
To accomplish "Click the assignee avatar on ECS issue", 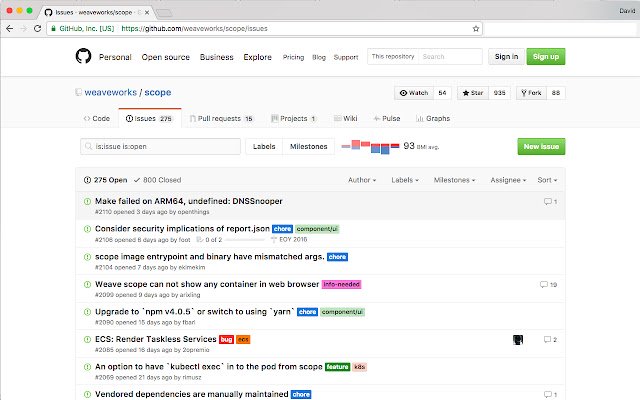I will tap(518, 340).
